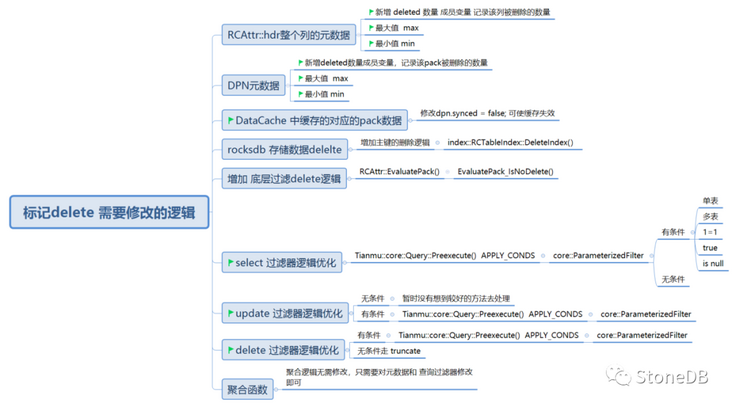This screenshot has height=407, width=732.
Task: Collapse the rocksdb 存储数据delelte branch circle
Action: pyautogui.click(x=350, y=150)
